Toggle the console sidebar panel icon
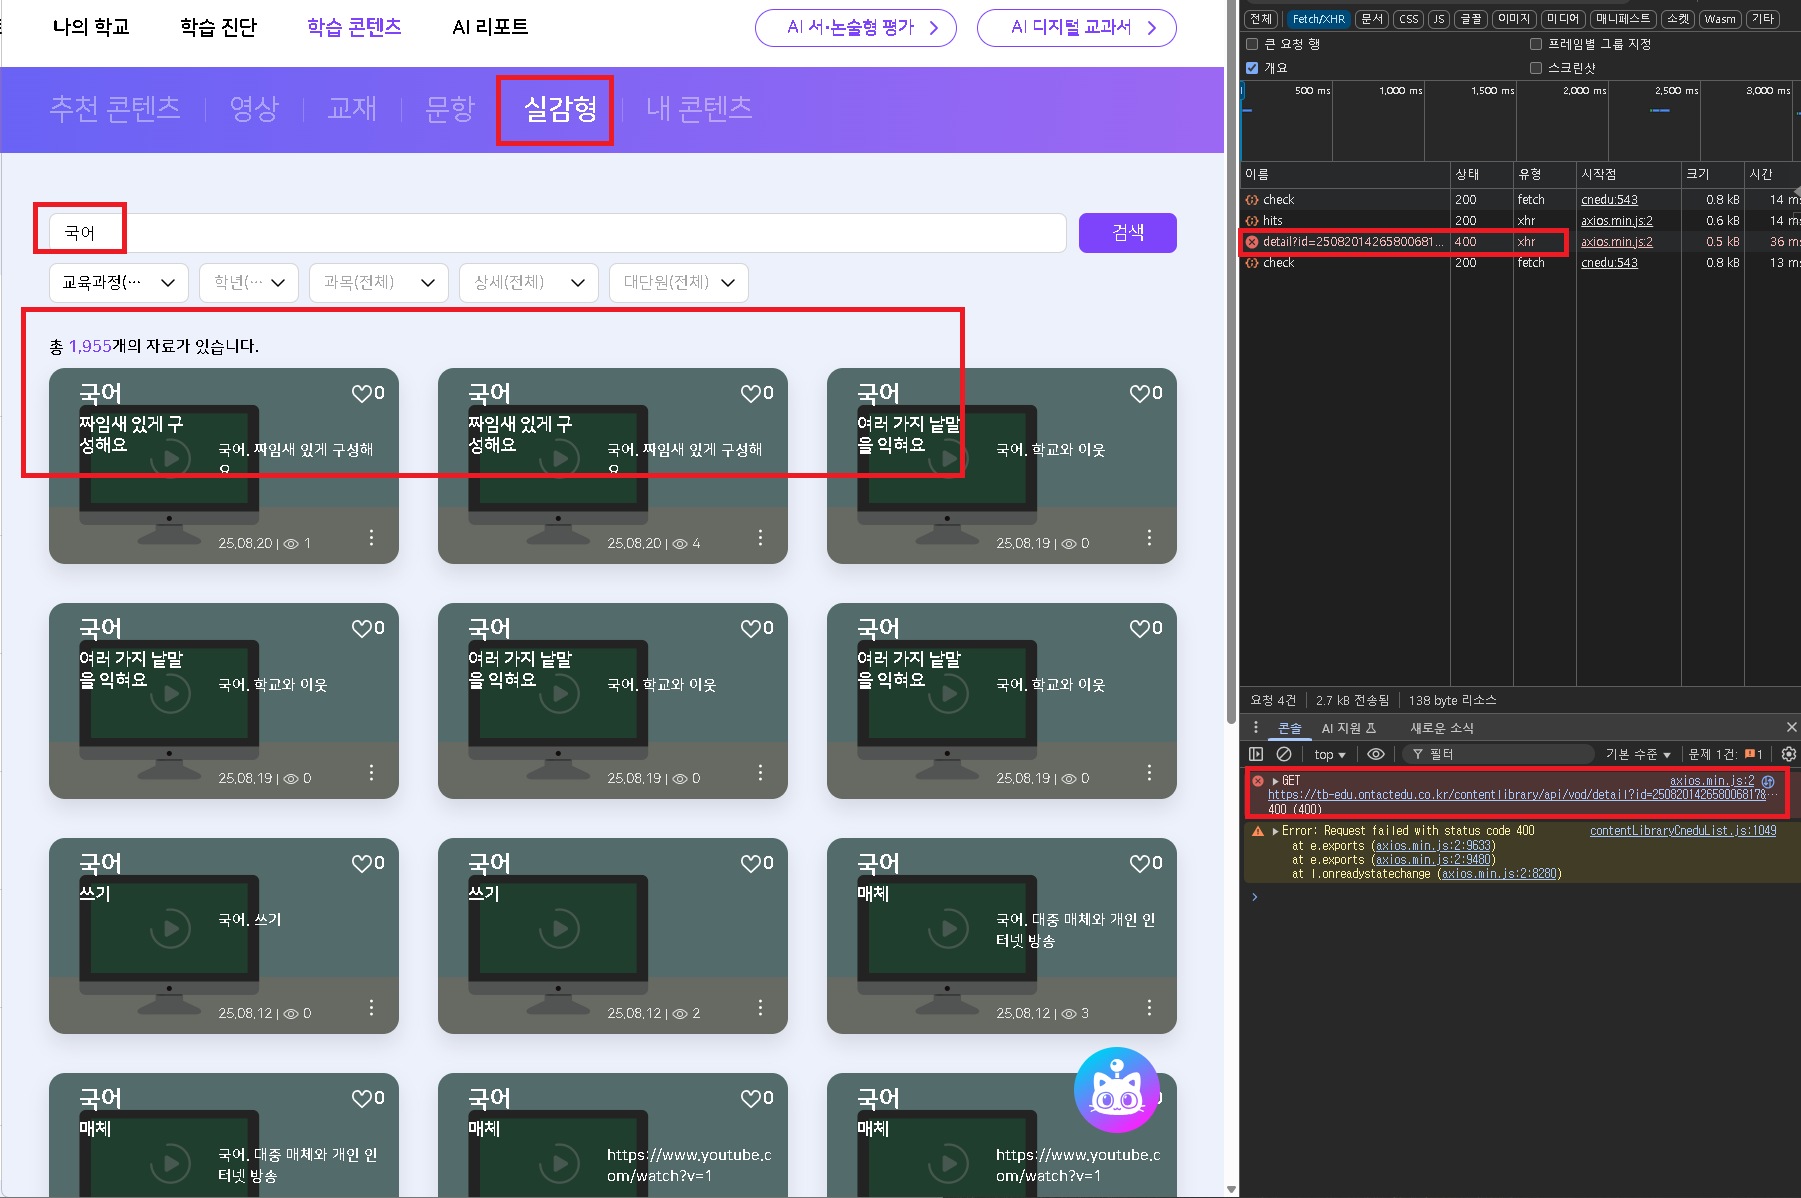Screen dimensions: 1801x1198 [x=1256, y=754]
